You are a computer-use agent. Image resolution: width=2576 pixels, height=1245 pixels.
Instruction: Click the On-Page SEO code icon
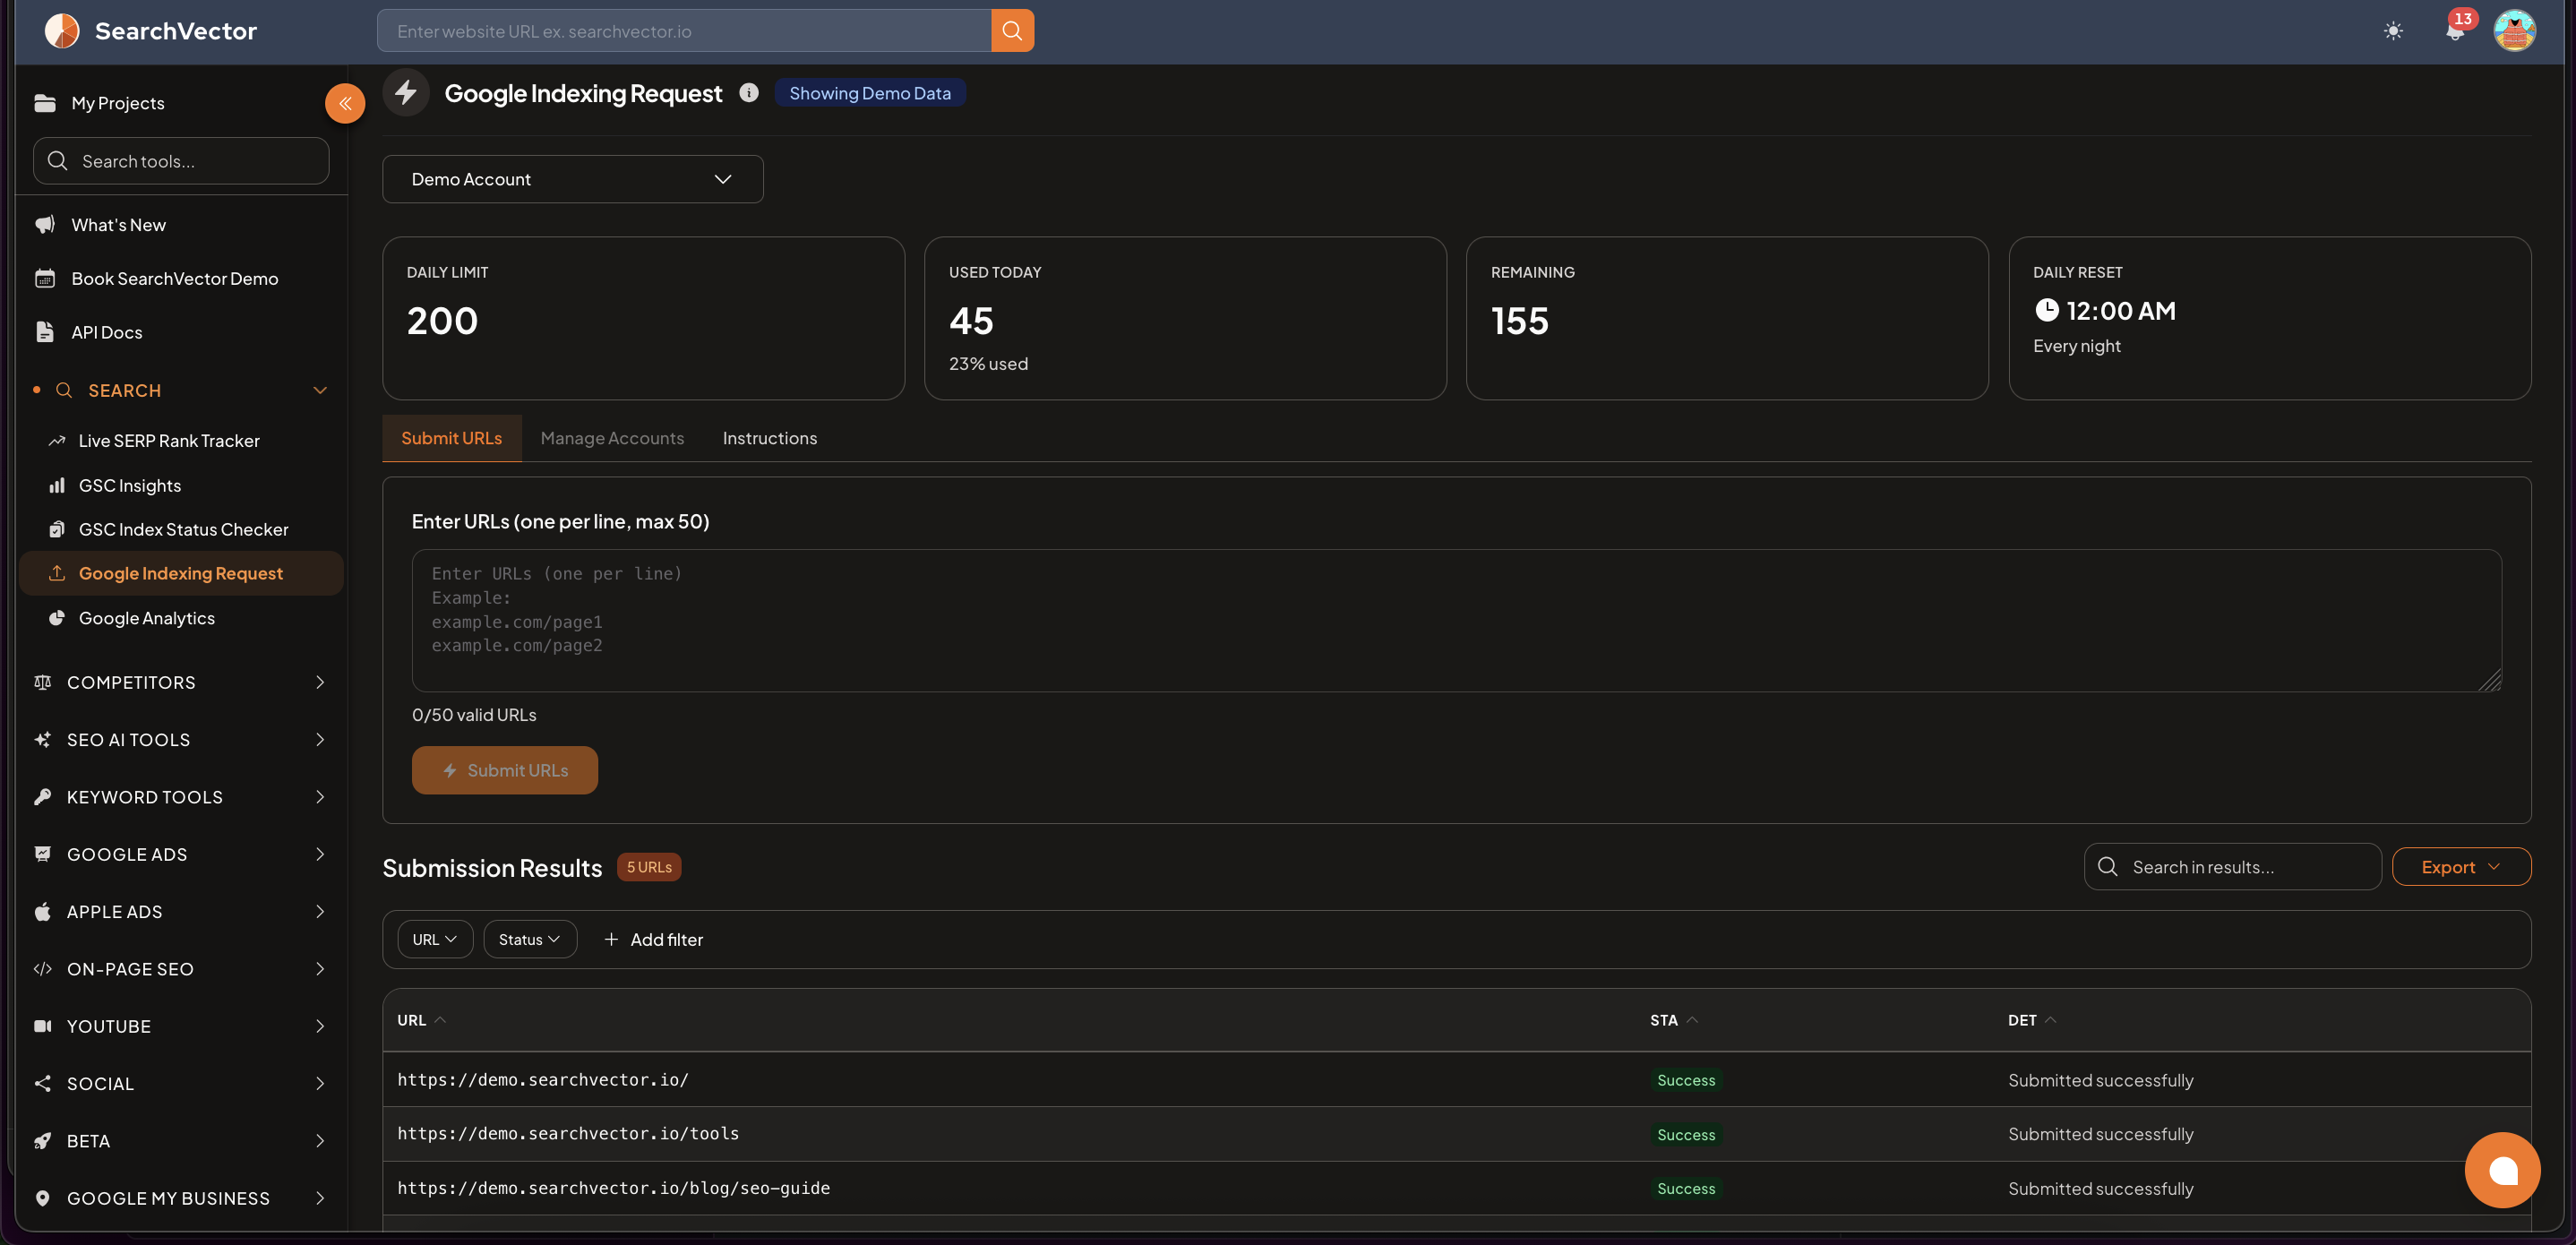[x=42, y=969]
